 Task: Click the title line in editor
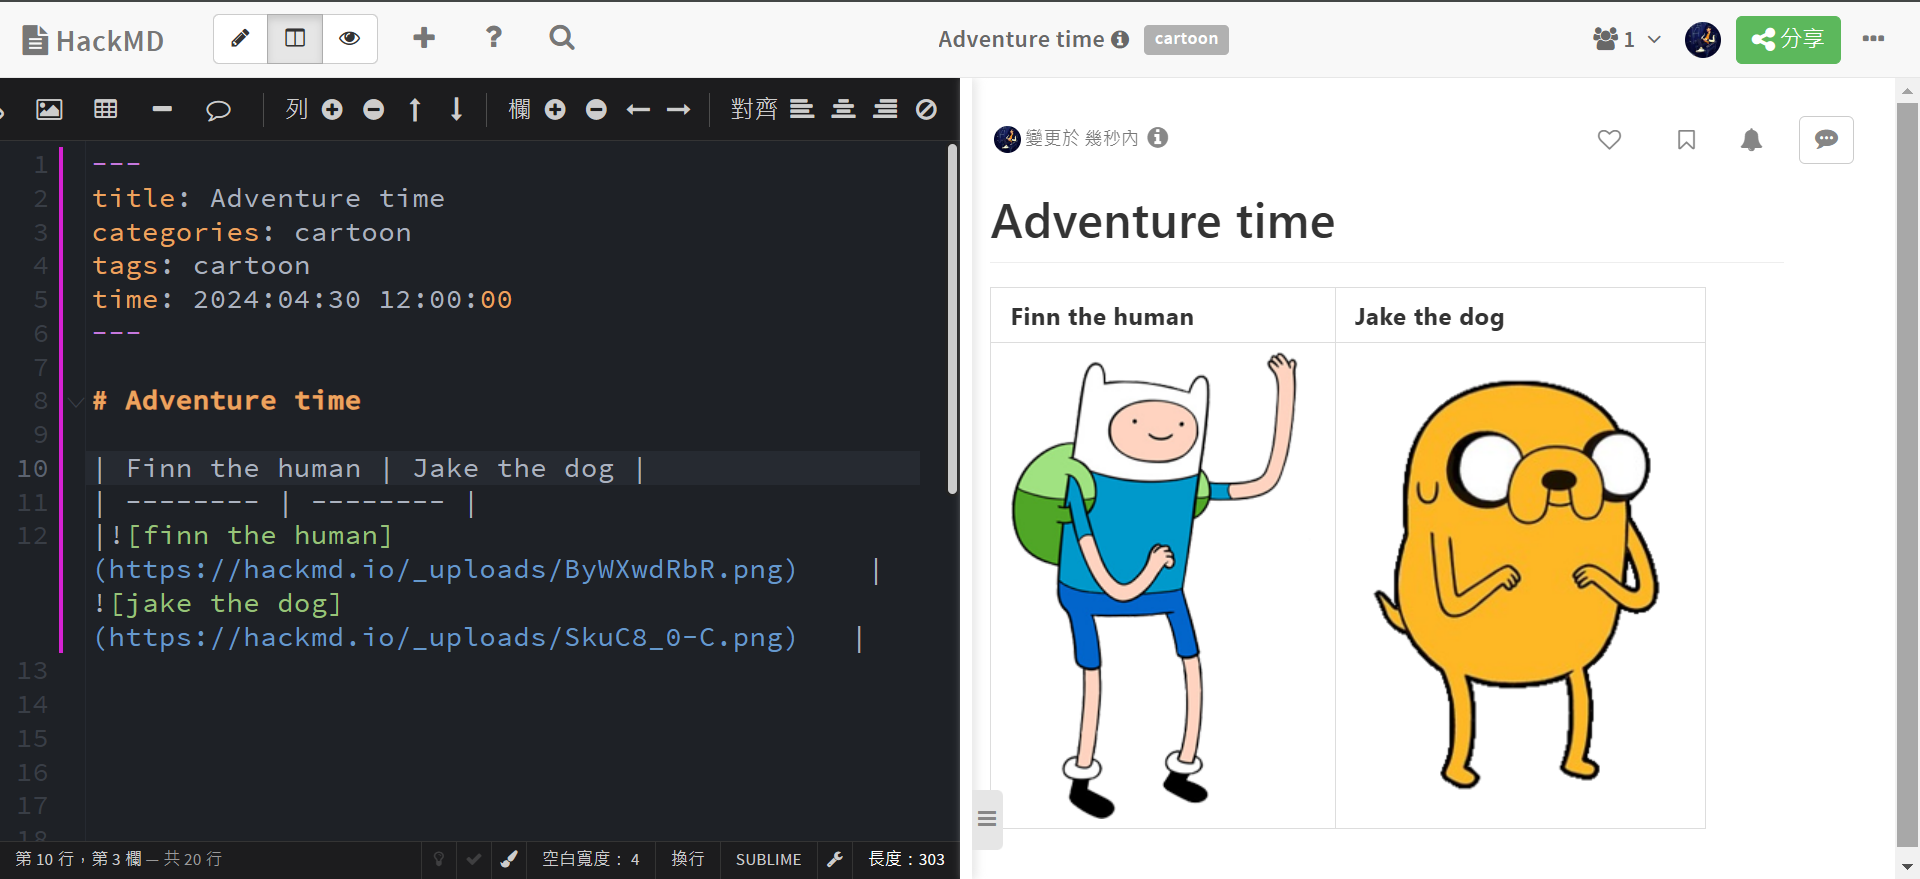point(268,198)
